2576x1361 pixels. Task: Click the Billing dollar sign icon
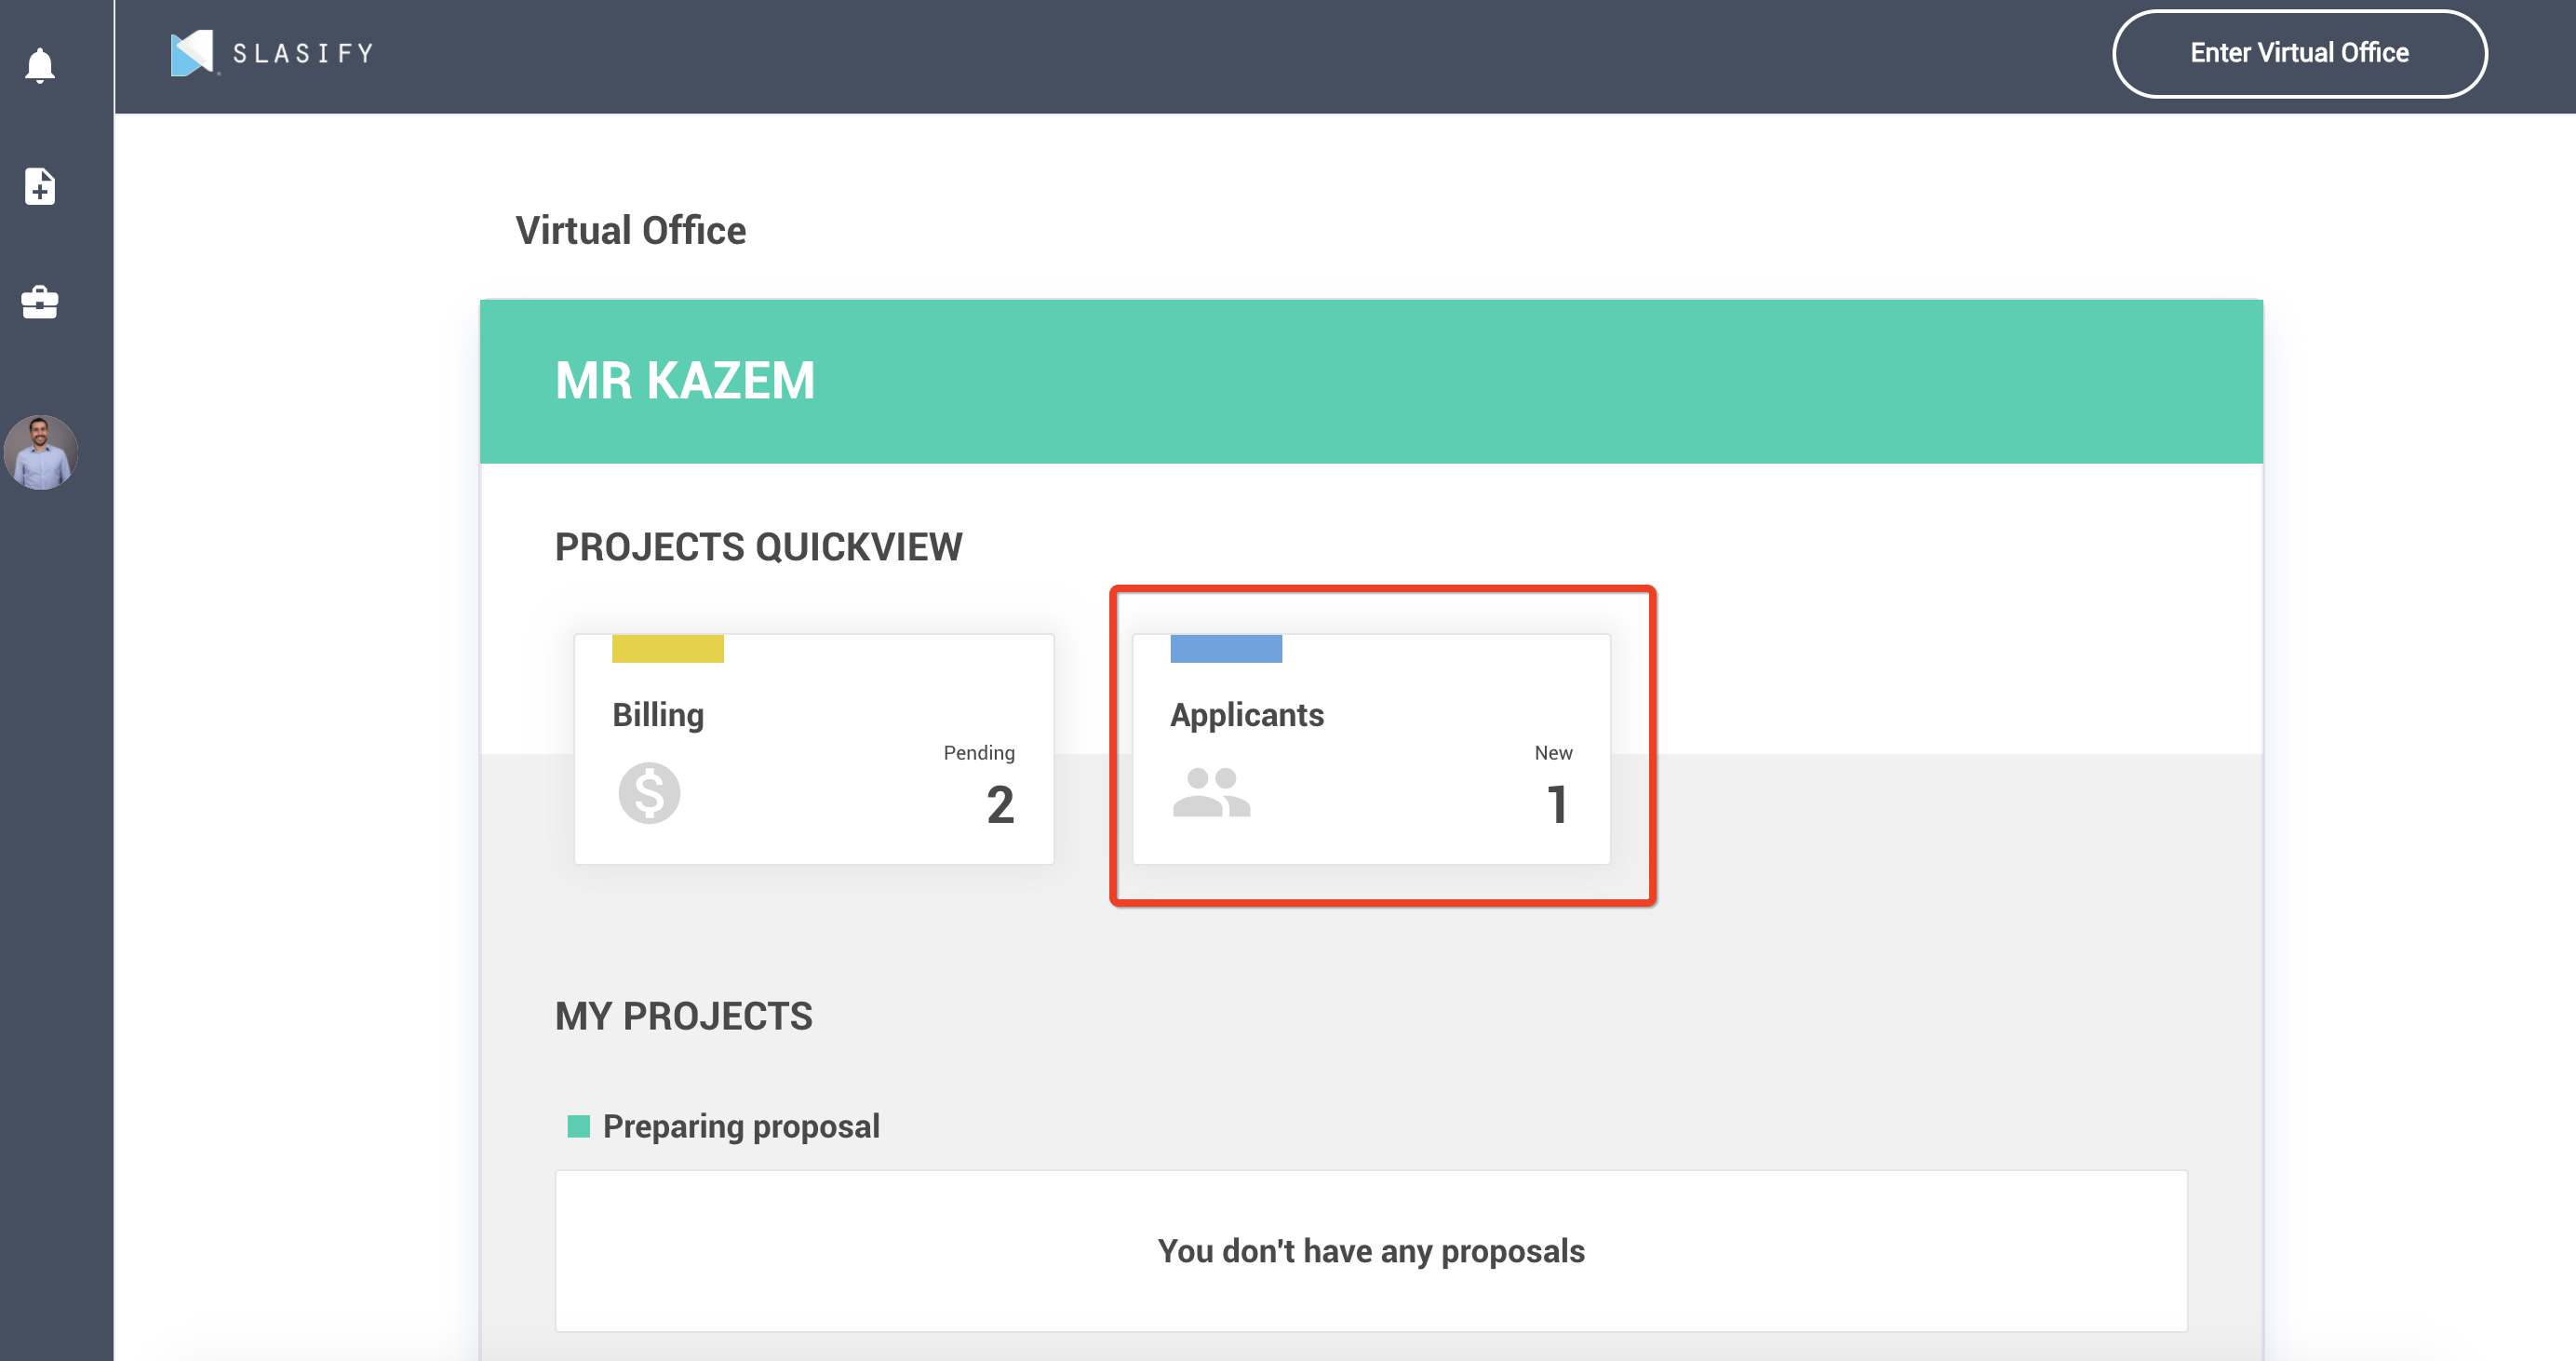coord(649,793)
